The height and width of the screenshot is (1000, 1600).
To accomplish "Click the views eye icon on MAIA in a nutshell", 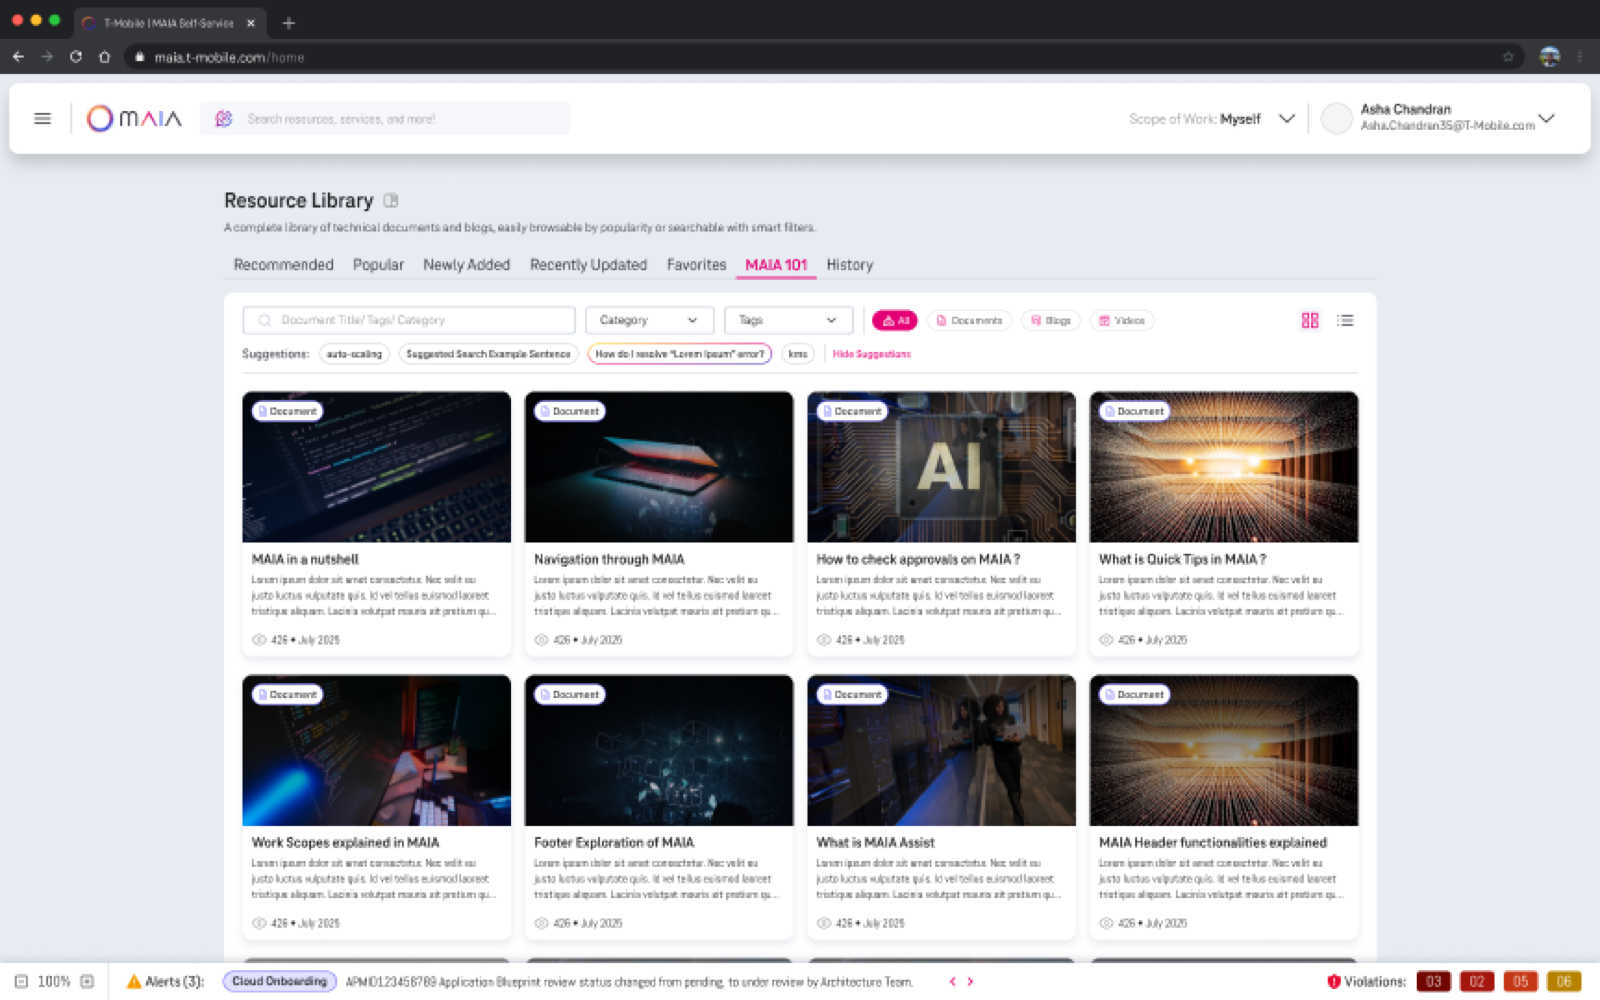I will (259, 640).
